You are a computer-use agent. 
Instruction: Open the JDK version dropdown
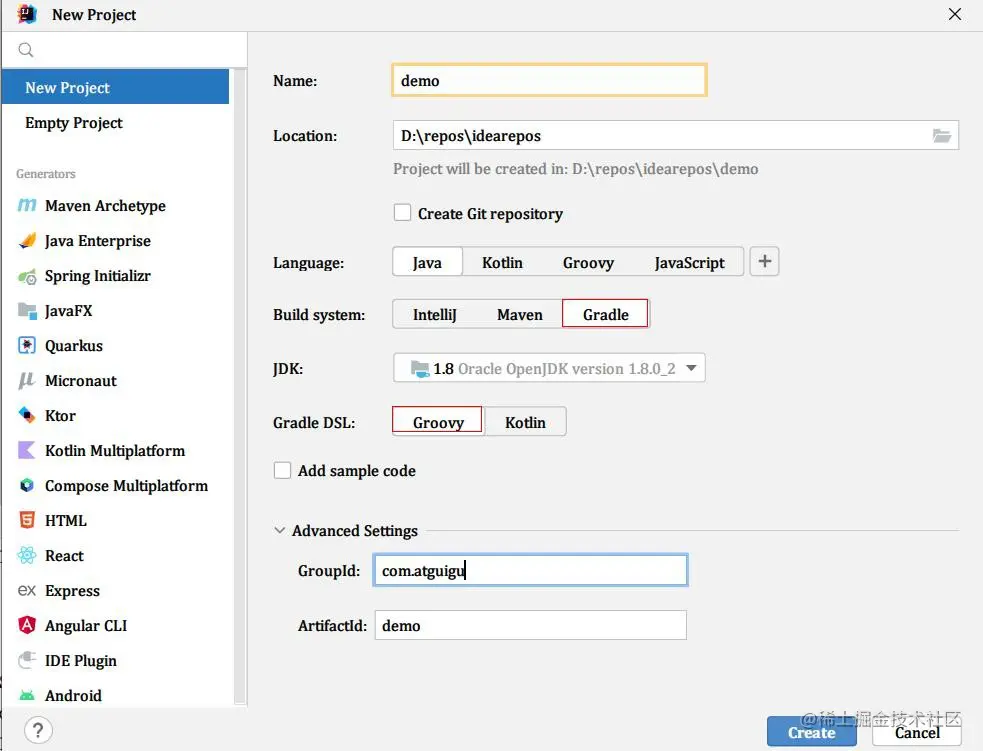(690, 367)
